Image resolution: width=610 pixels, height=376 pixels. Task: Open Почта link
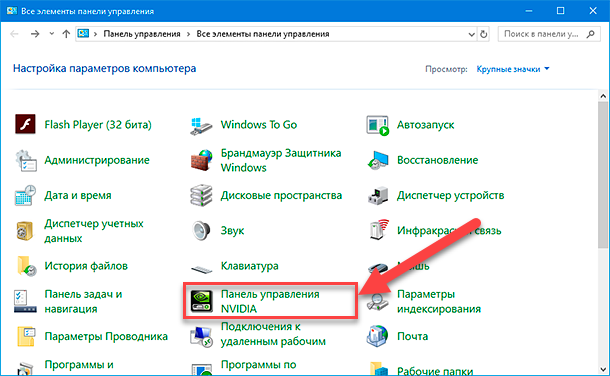[412, 336]
